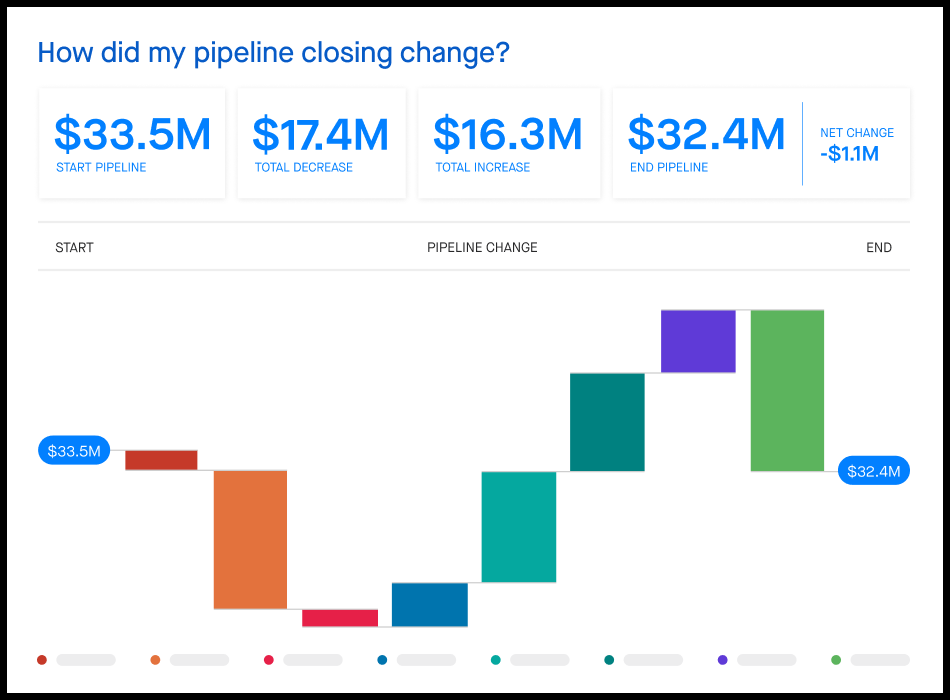Click the pink legend dot

(269, 660)
